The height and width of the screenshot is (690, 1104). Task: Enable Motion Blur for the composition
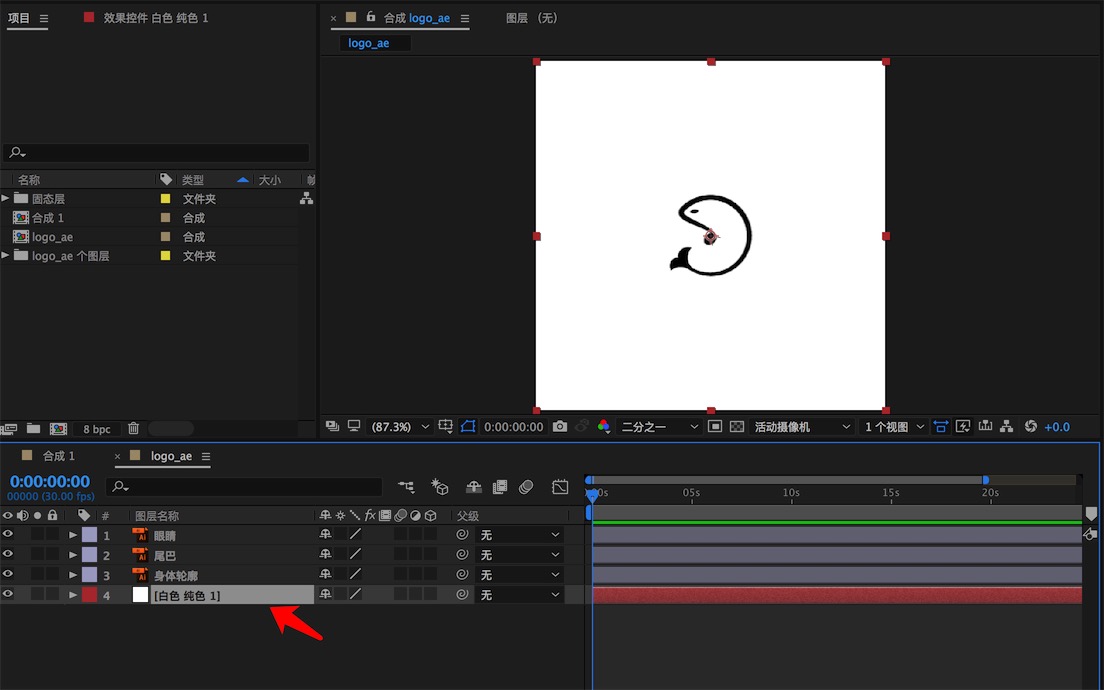point(527,487)
